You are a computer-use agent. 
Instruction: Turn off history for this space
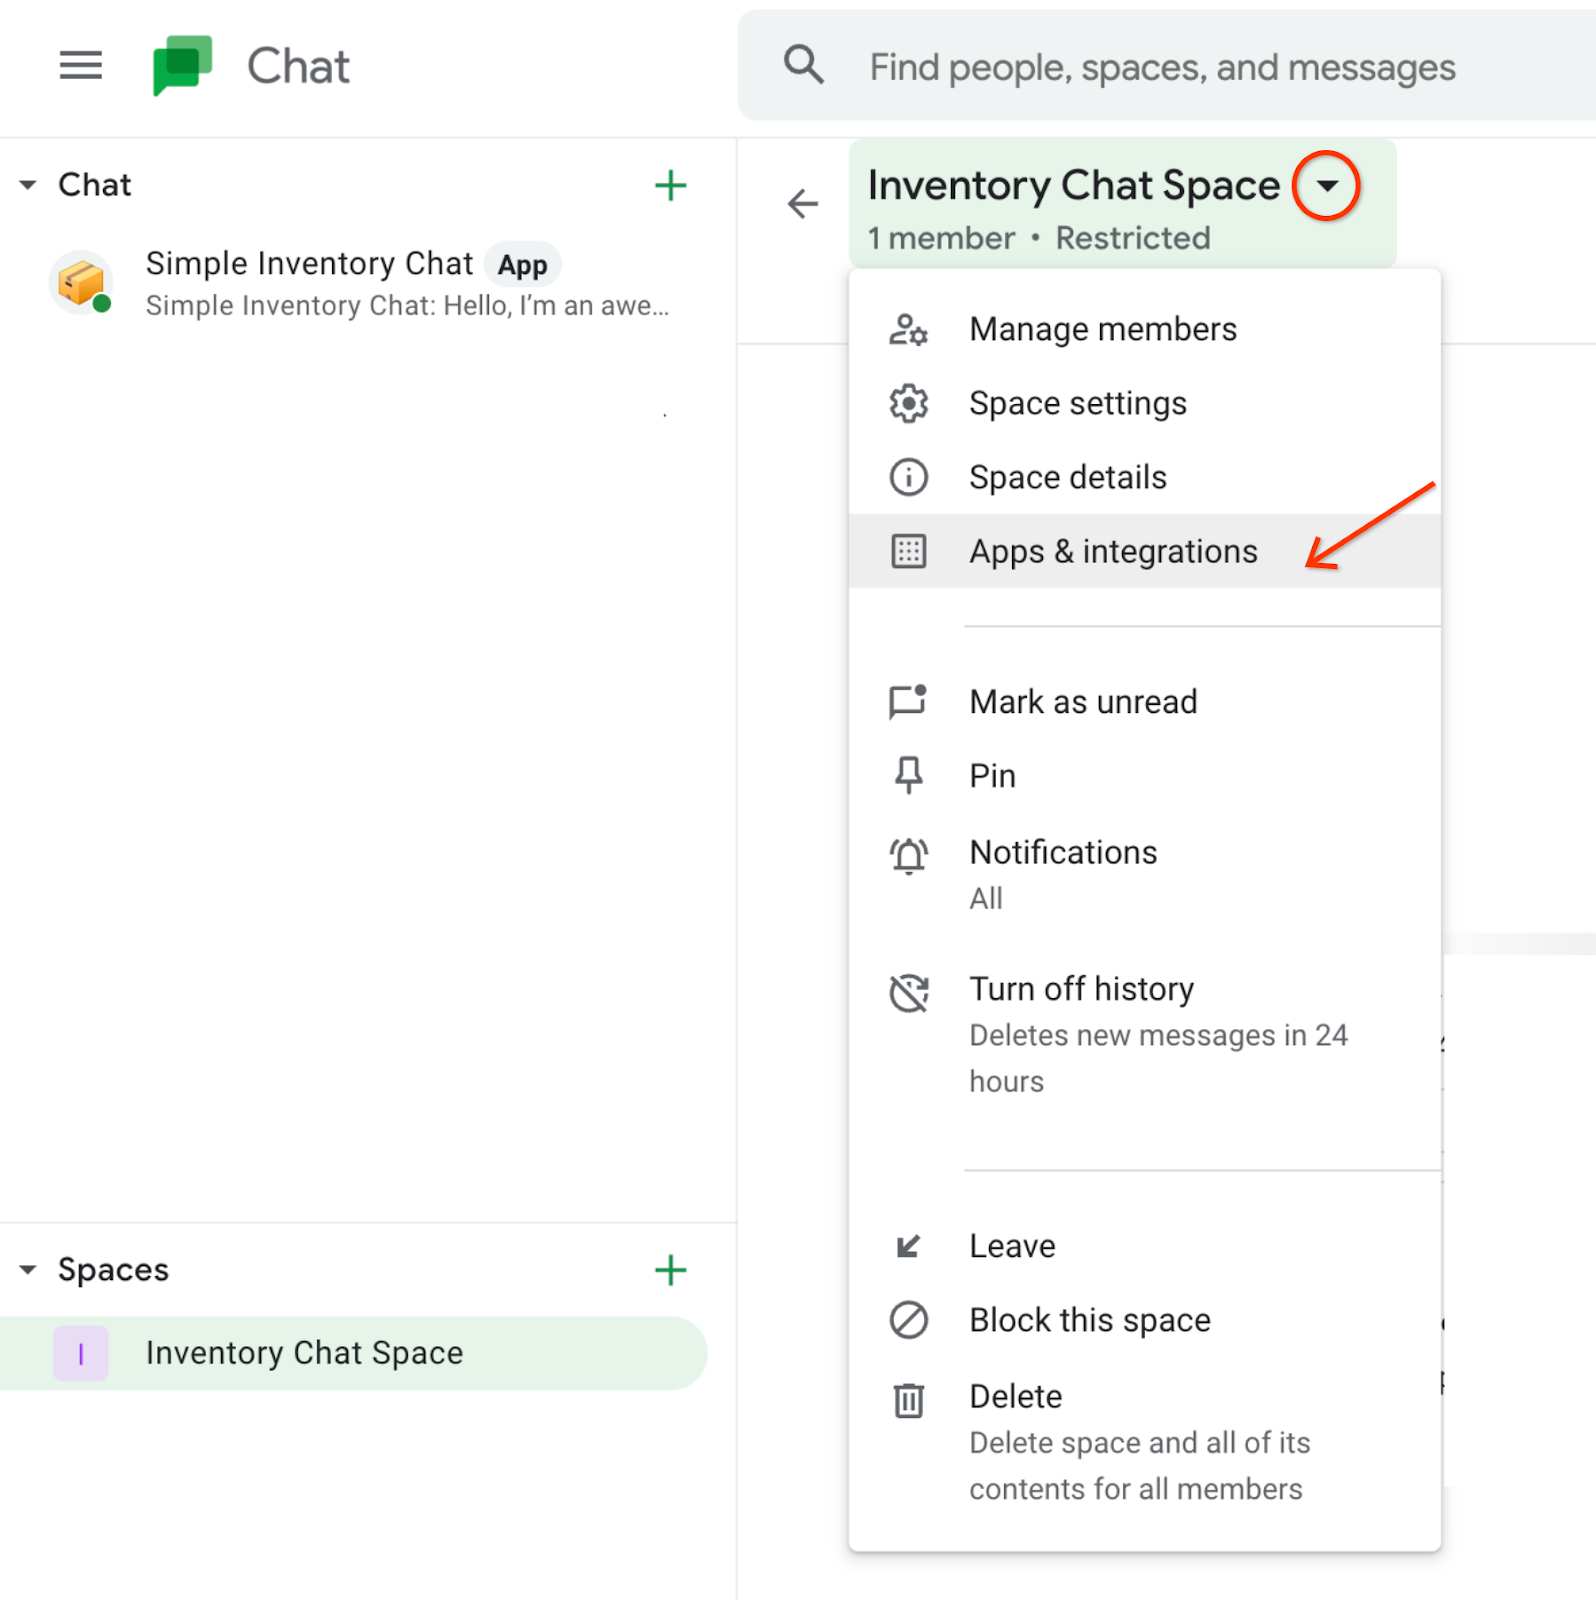[1081, 989]
